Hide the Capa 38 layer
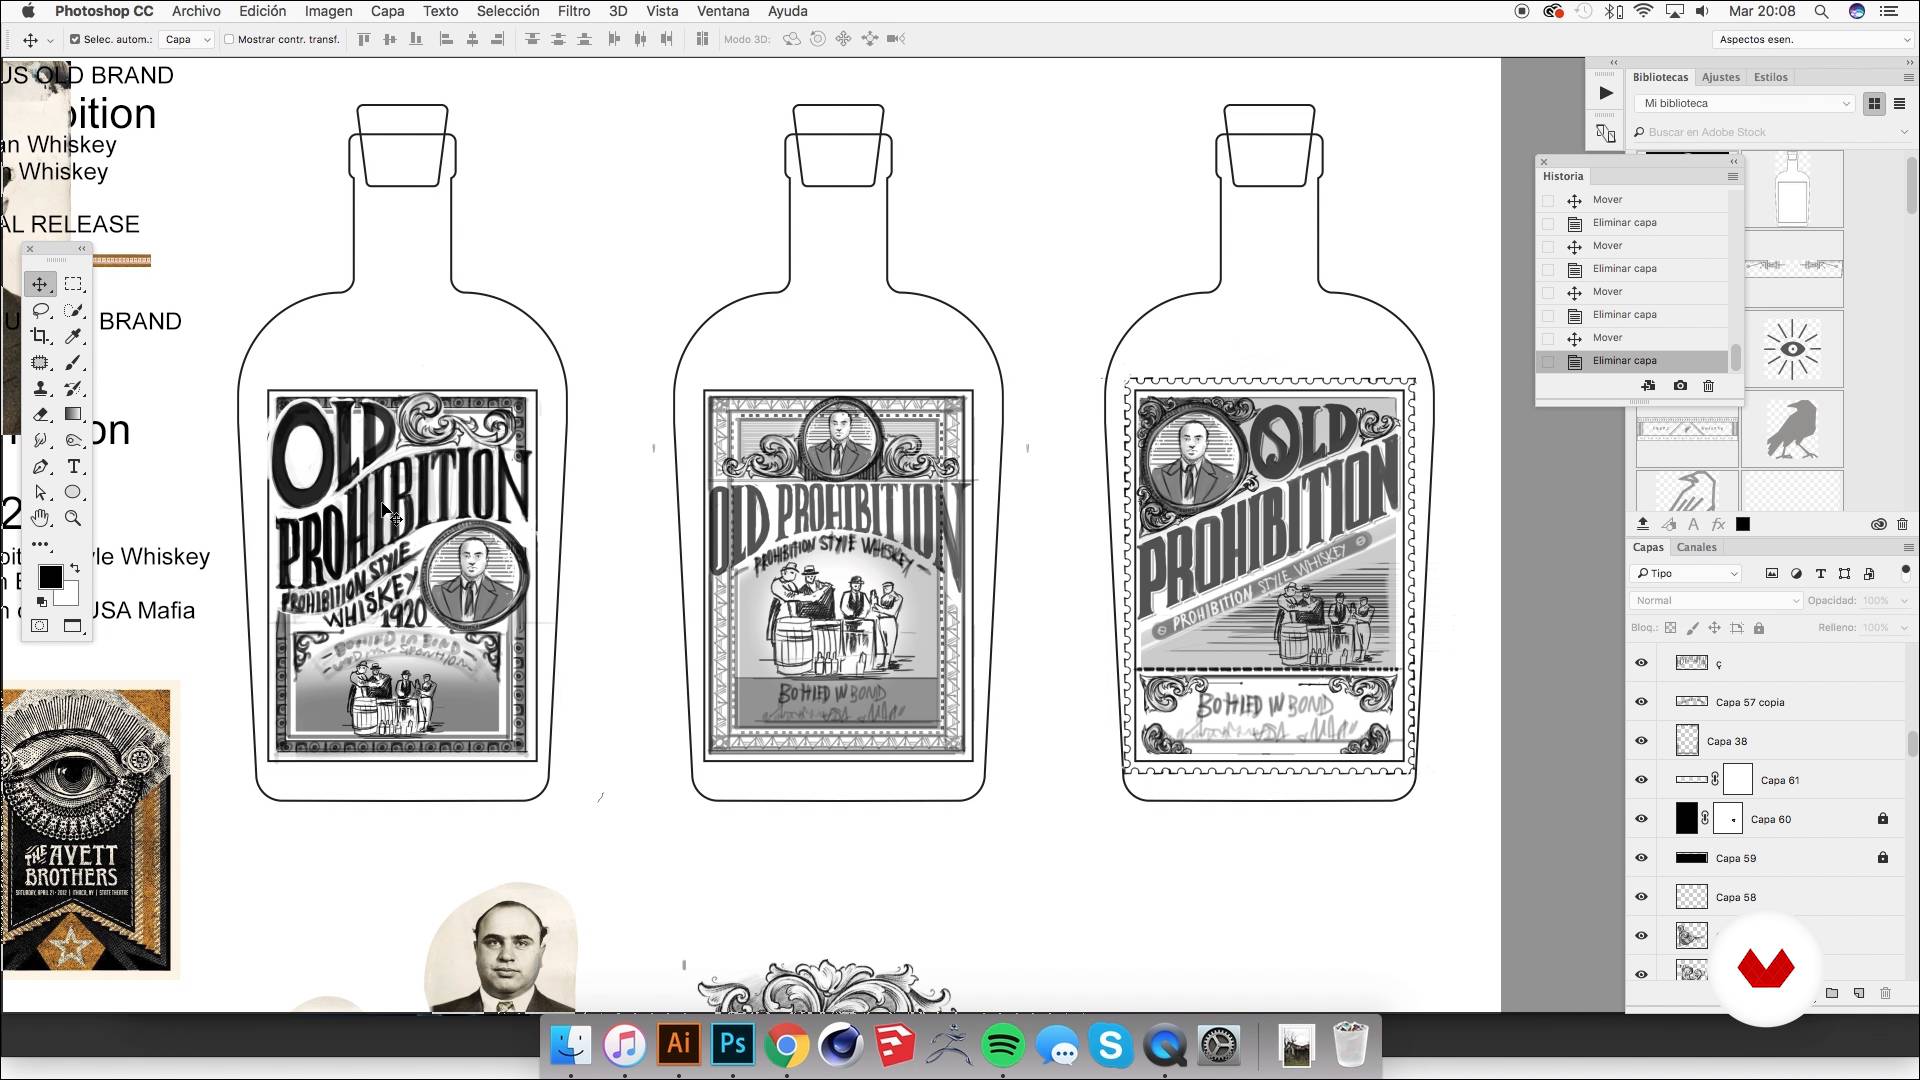The image size is (1920, 1080). tap(1641, 741)
